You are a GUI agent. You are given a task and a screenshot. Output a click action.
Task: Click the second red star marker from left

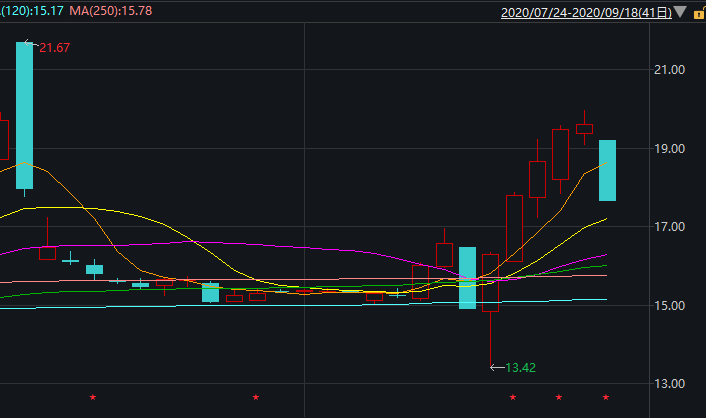(256, 397)
